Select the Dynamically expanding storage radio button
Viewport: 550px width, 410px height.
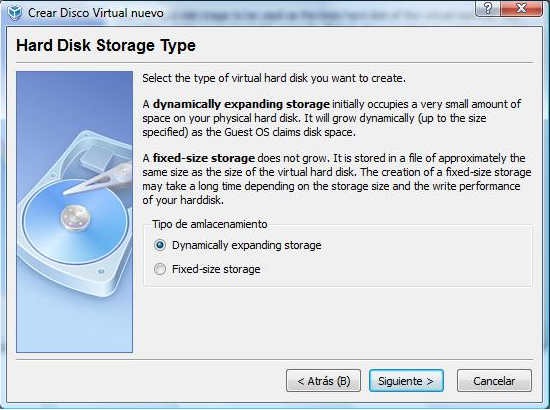pyautogui.click(x=160, y=245)
